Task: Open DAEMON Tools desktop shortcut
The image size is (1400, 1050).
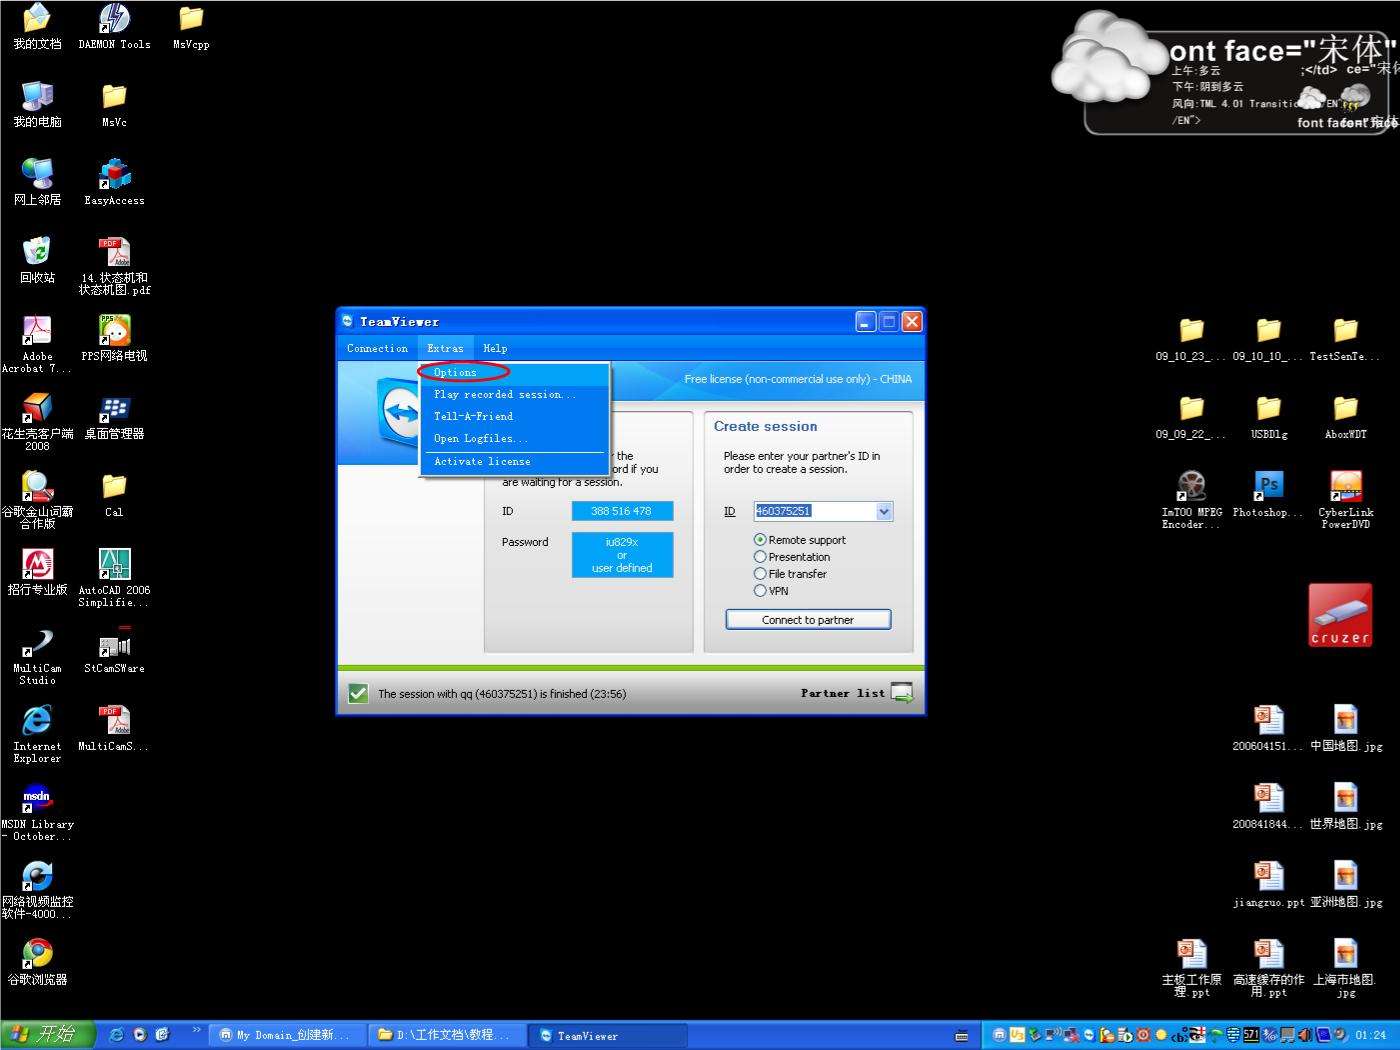Action: 114,20
